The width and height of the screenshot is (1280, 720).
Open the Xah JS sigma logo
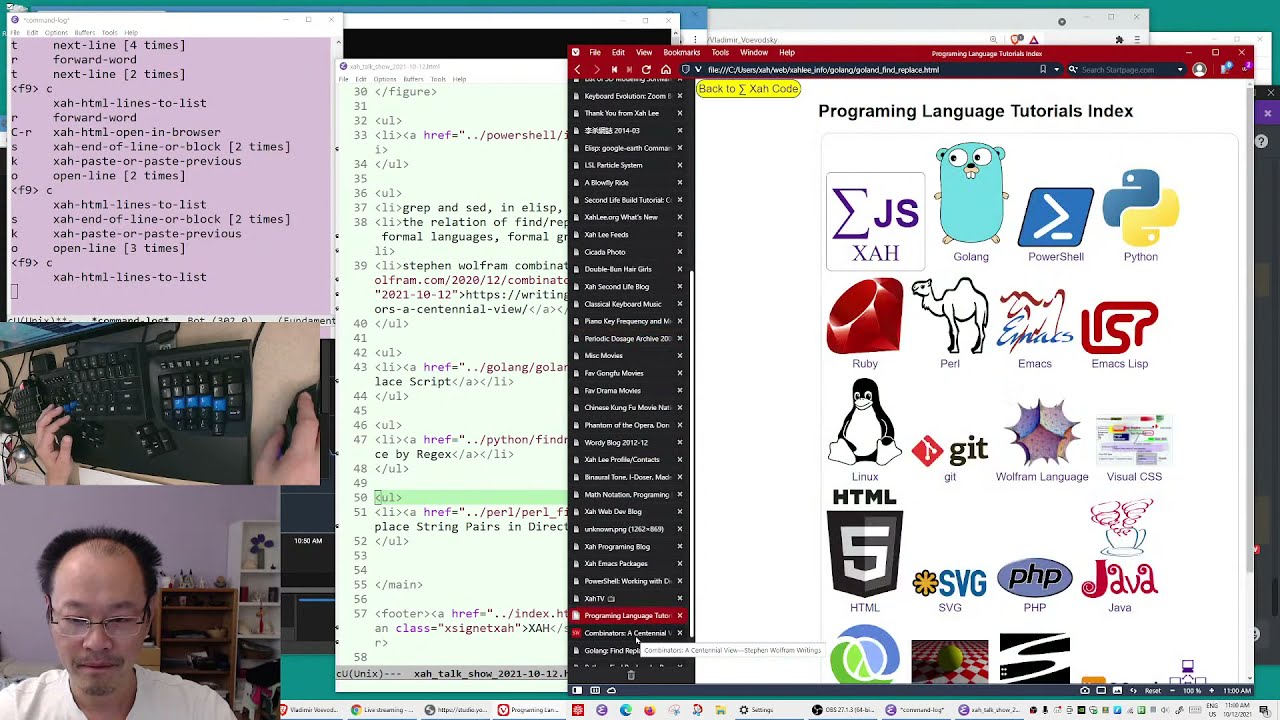pos(875,222)
